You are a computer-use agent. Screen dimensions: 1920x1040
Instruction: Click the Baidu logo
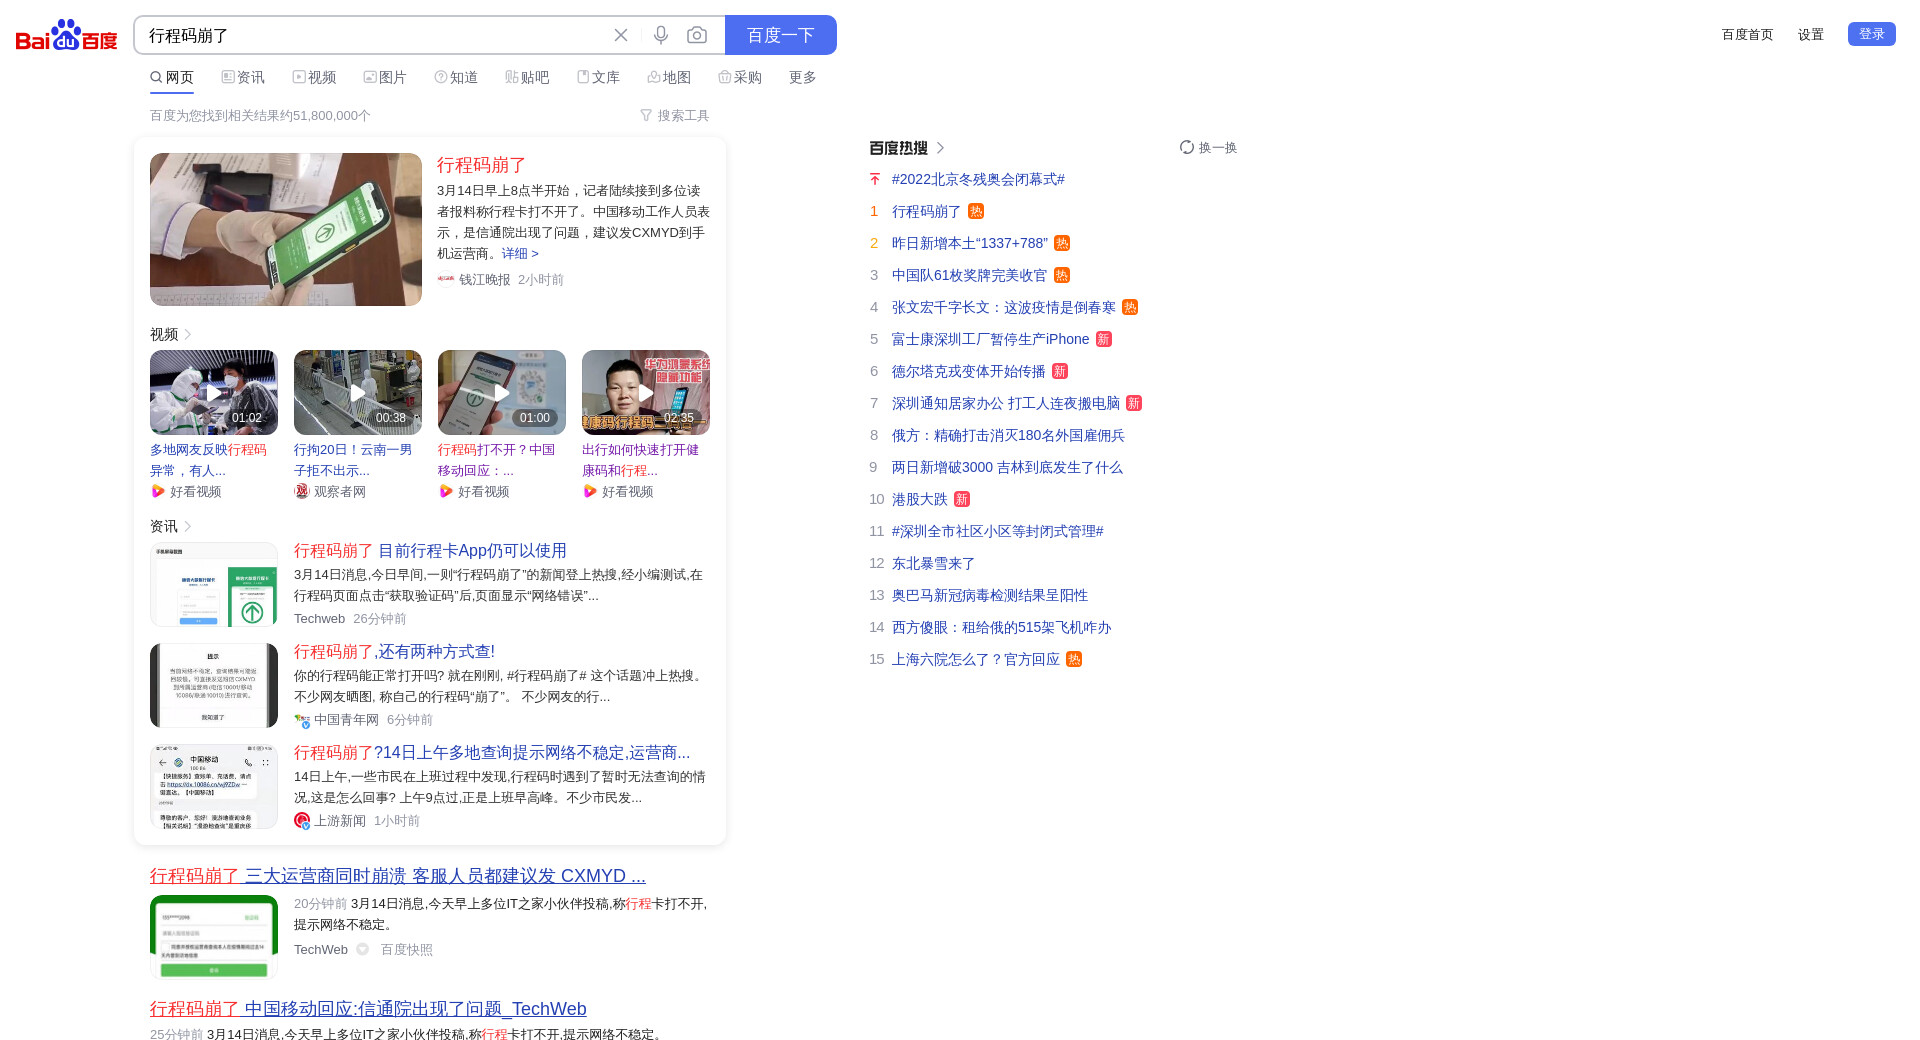click(x=66, y=36)
